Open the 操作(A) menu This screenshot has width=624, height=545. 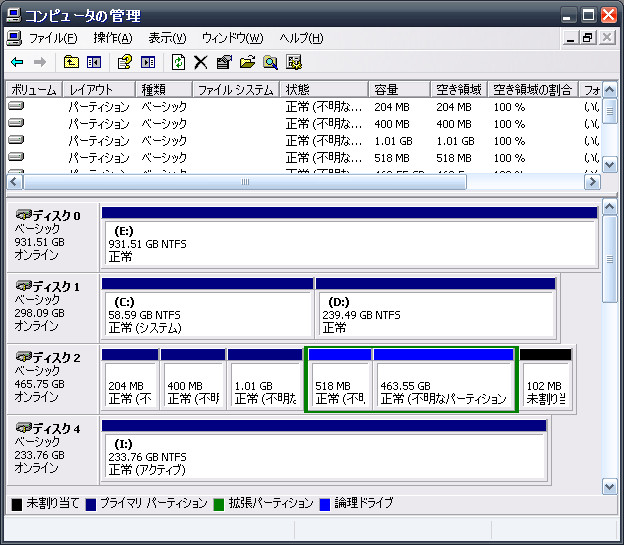tap(113, 38)
